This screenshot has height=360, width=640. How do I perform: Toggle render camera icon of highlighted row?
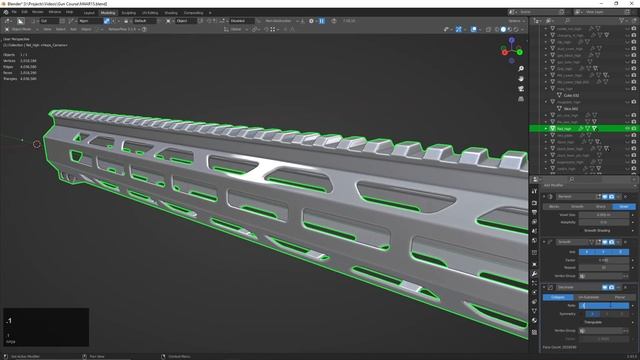[x=634, y=129]
